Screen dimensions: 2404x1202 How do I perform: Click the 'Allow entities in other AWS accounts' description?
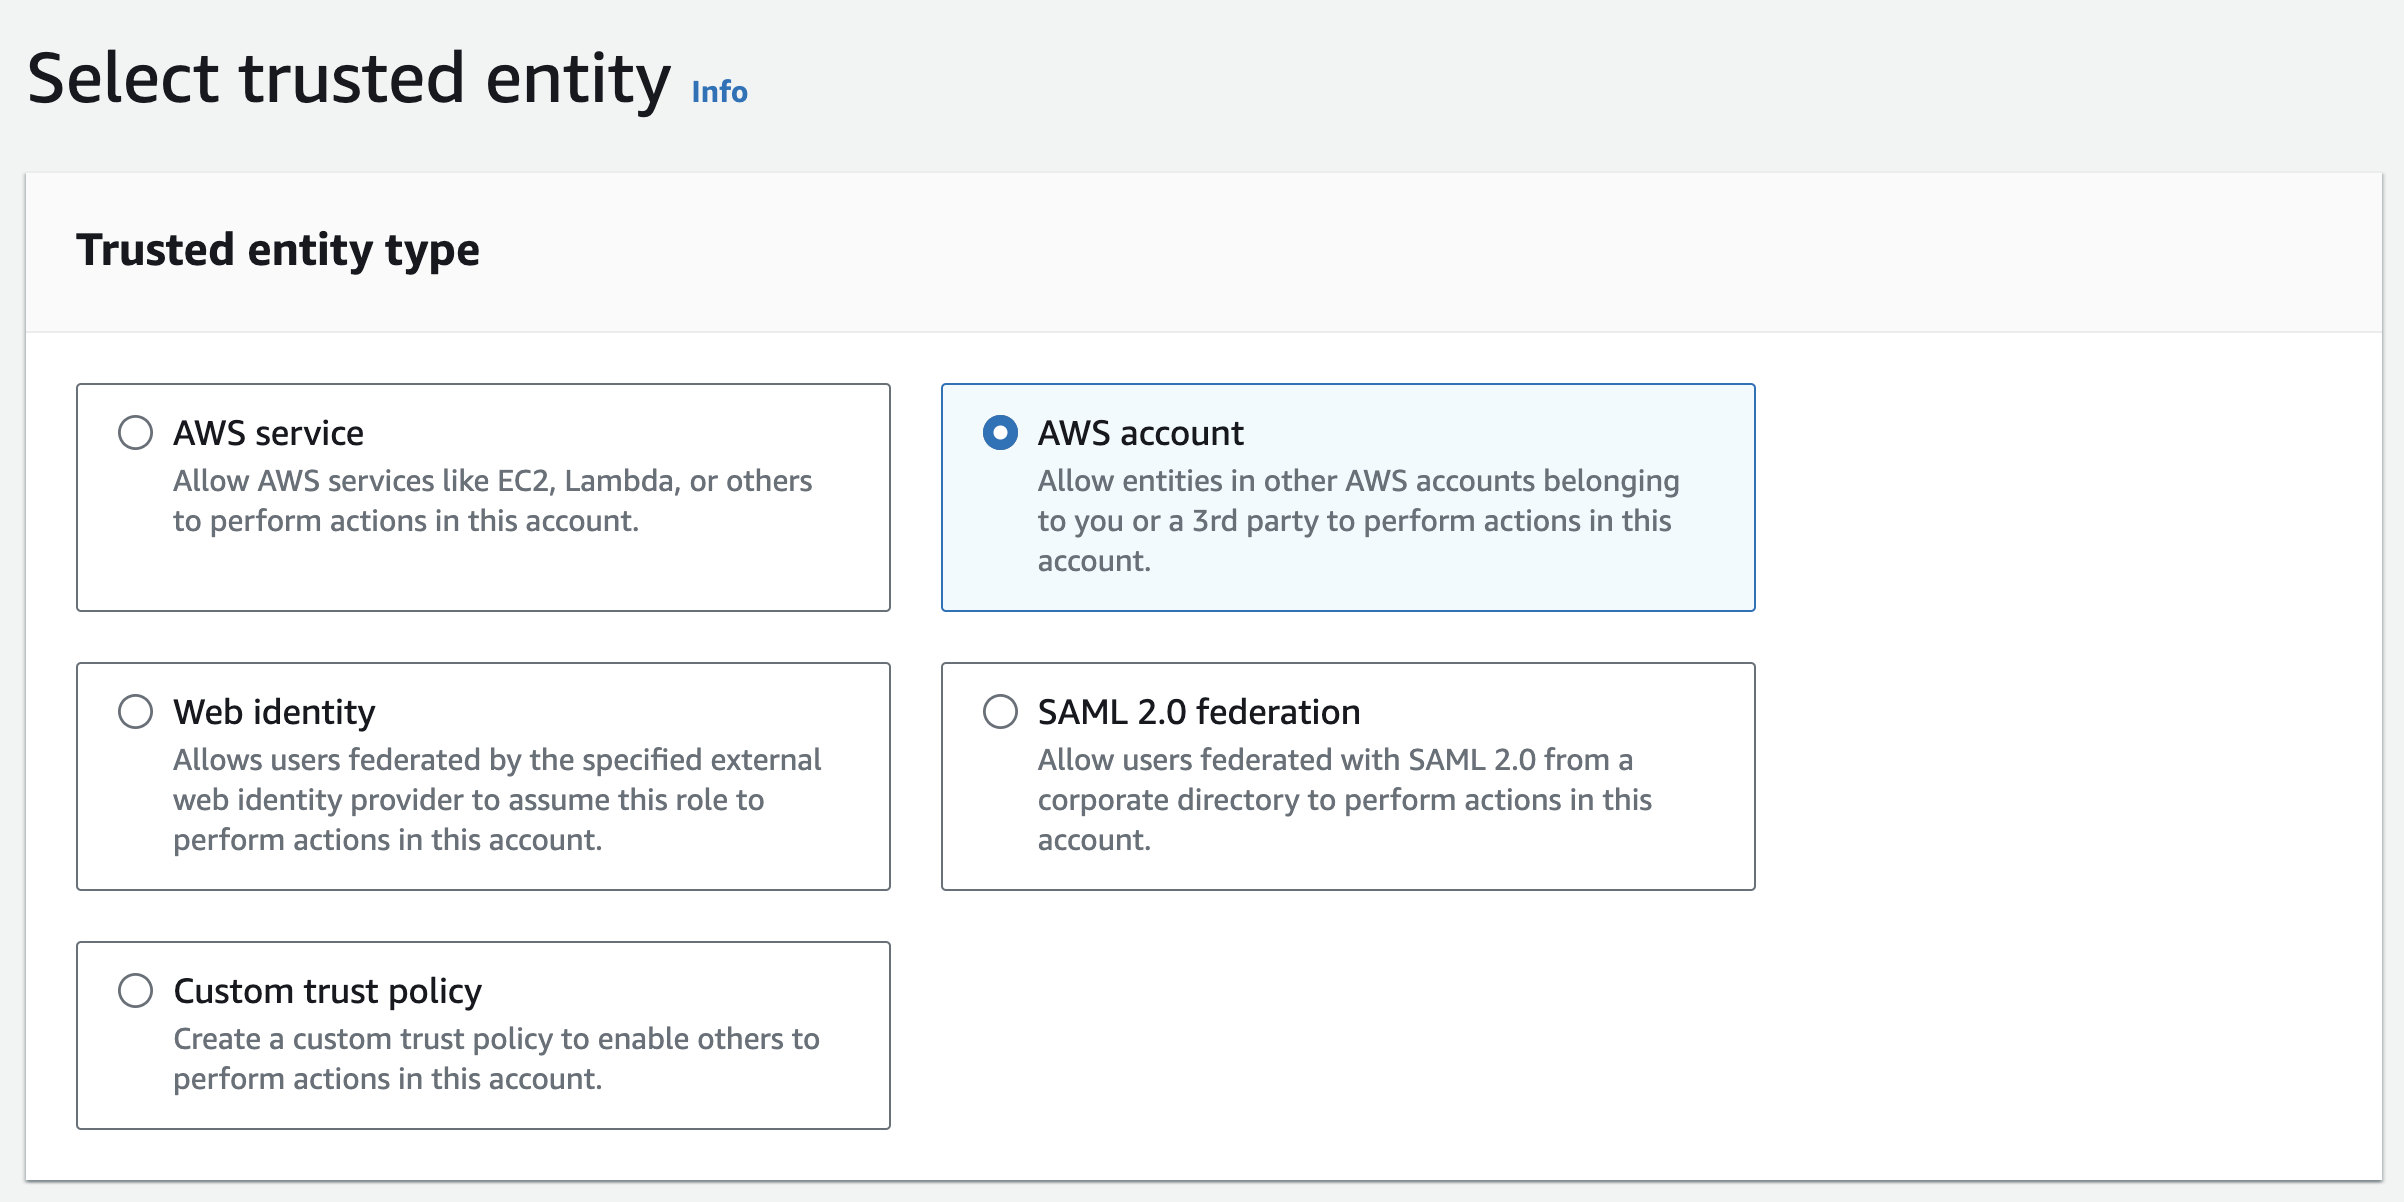click(1358, 521)
